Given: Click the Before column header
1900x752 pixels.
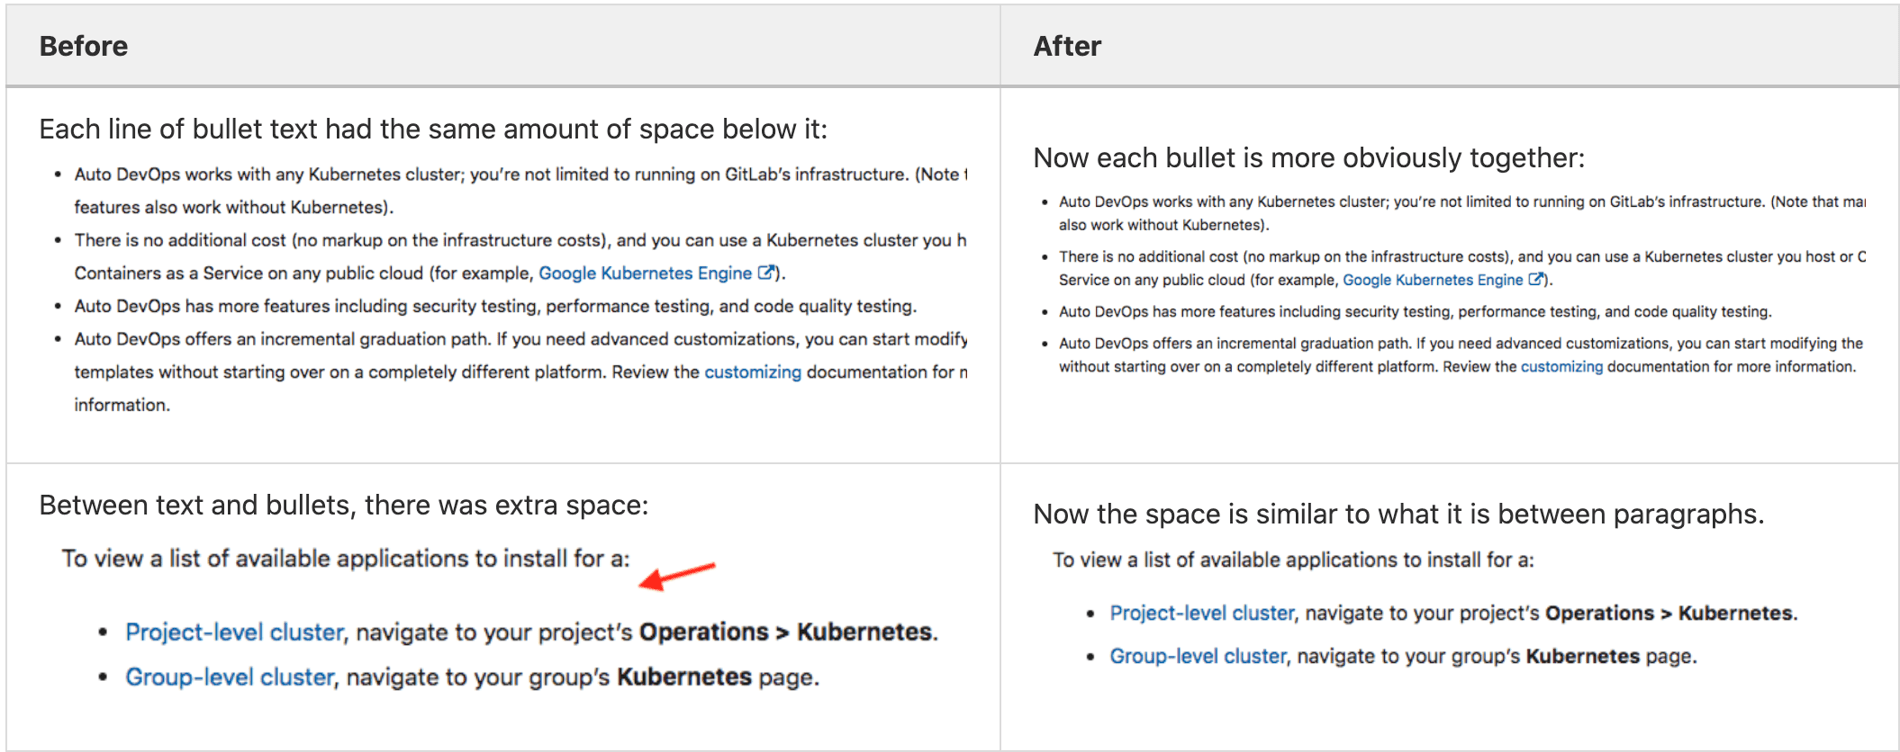Looking at the screenshot, I should pyautogui.click(x=84, y=46).
